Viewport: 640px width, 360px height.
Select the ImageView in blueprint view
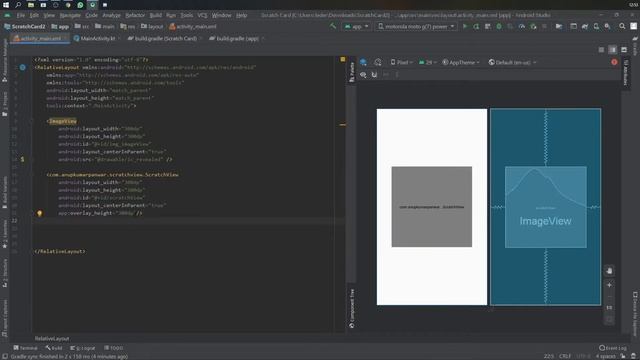pos(545,207)
